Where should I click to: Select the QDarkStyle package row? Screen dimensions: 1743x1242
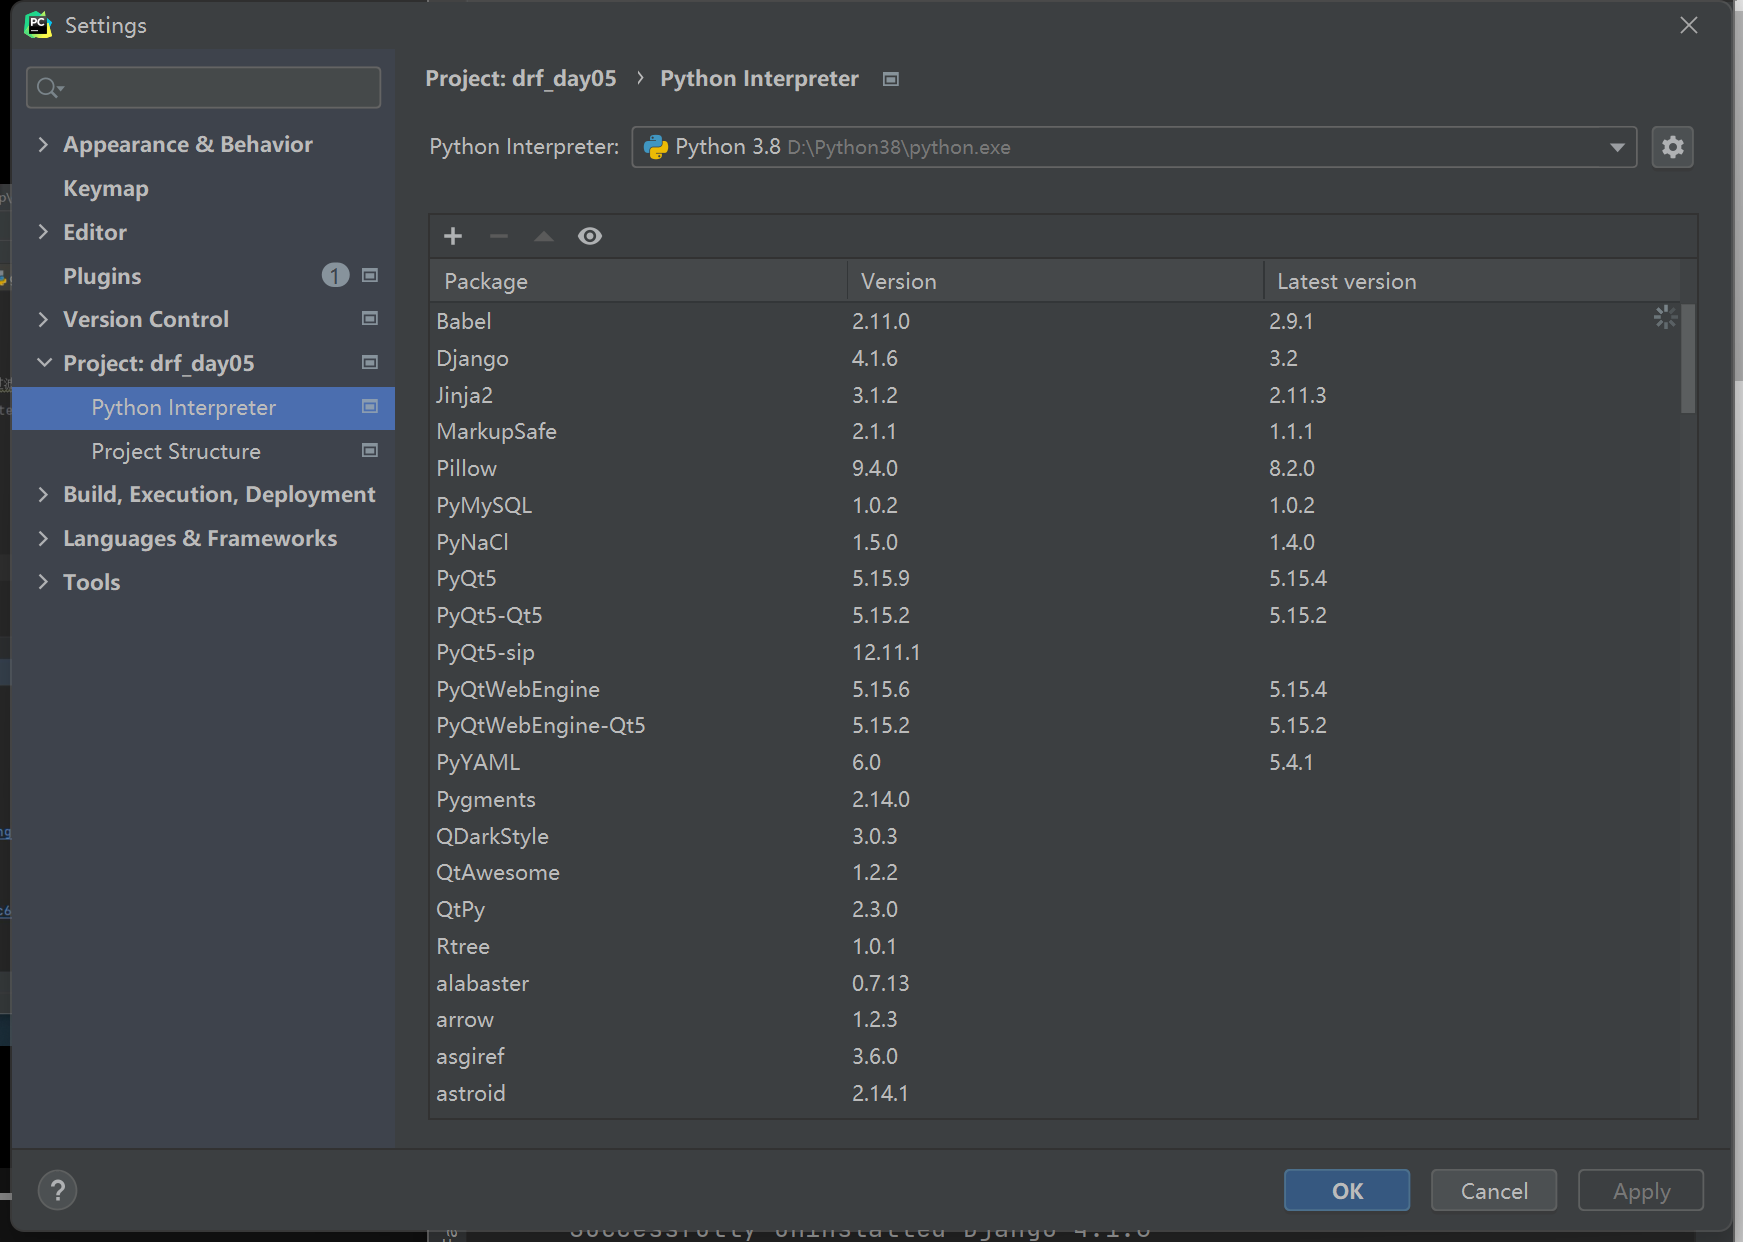click(1055, 836)
